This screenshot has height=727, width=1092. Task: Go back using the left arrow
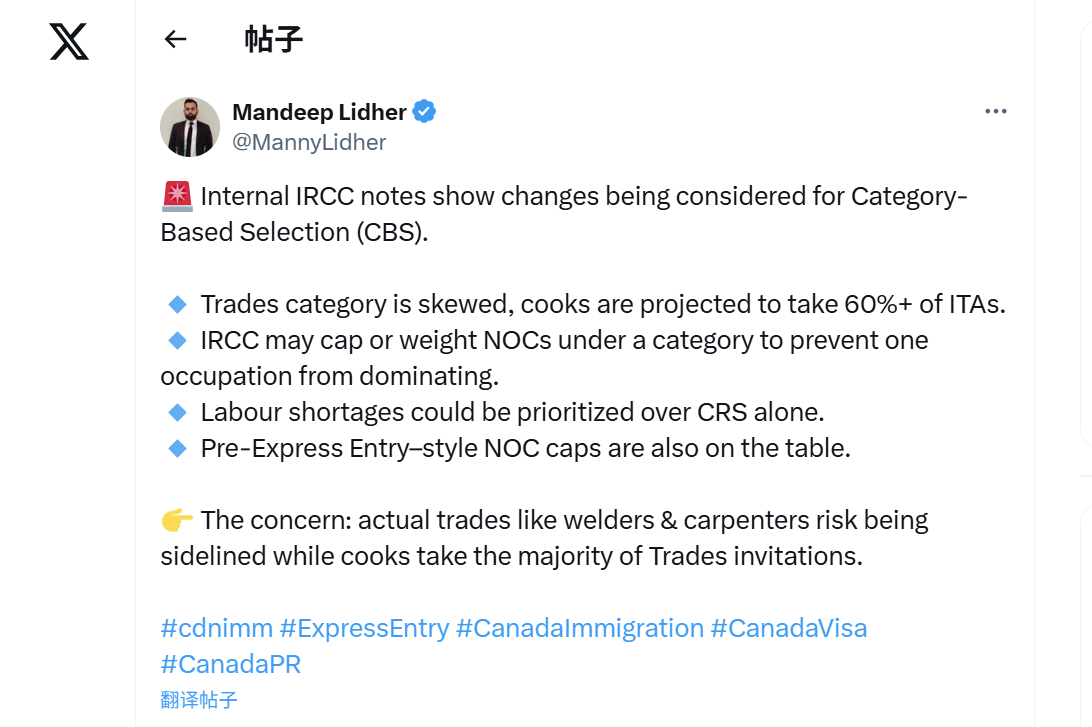176,39
